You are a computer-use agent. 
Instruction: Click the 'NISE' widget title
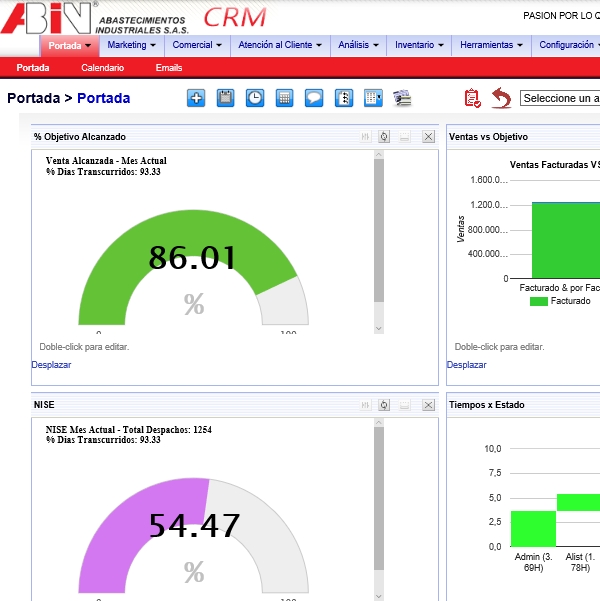click(x=44, y=405)
